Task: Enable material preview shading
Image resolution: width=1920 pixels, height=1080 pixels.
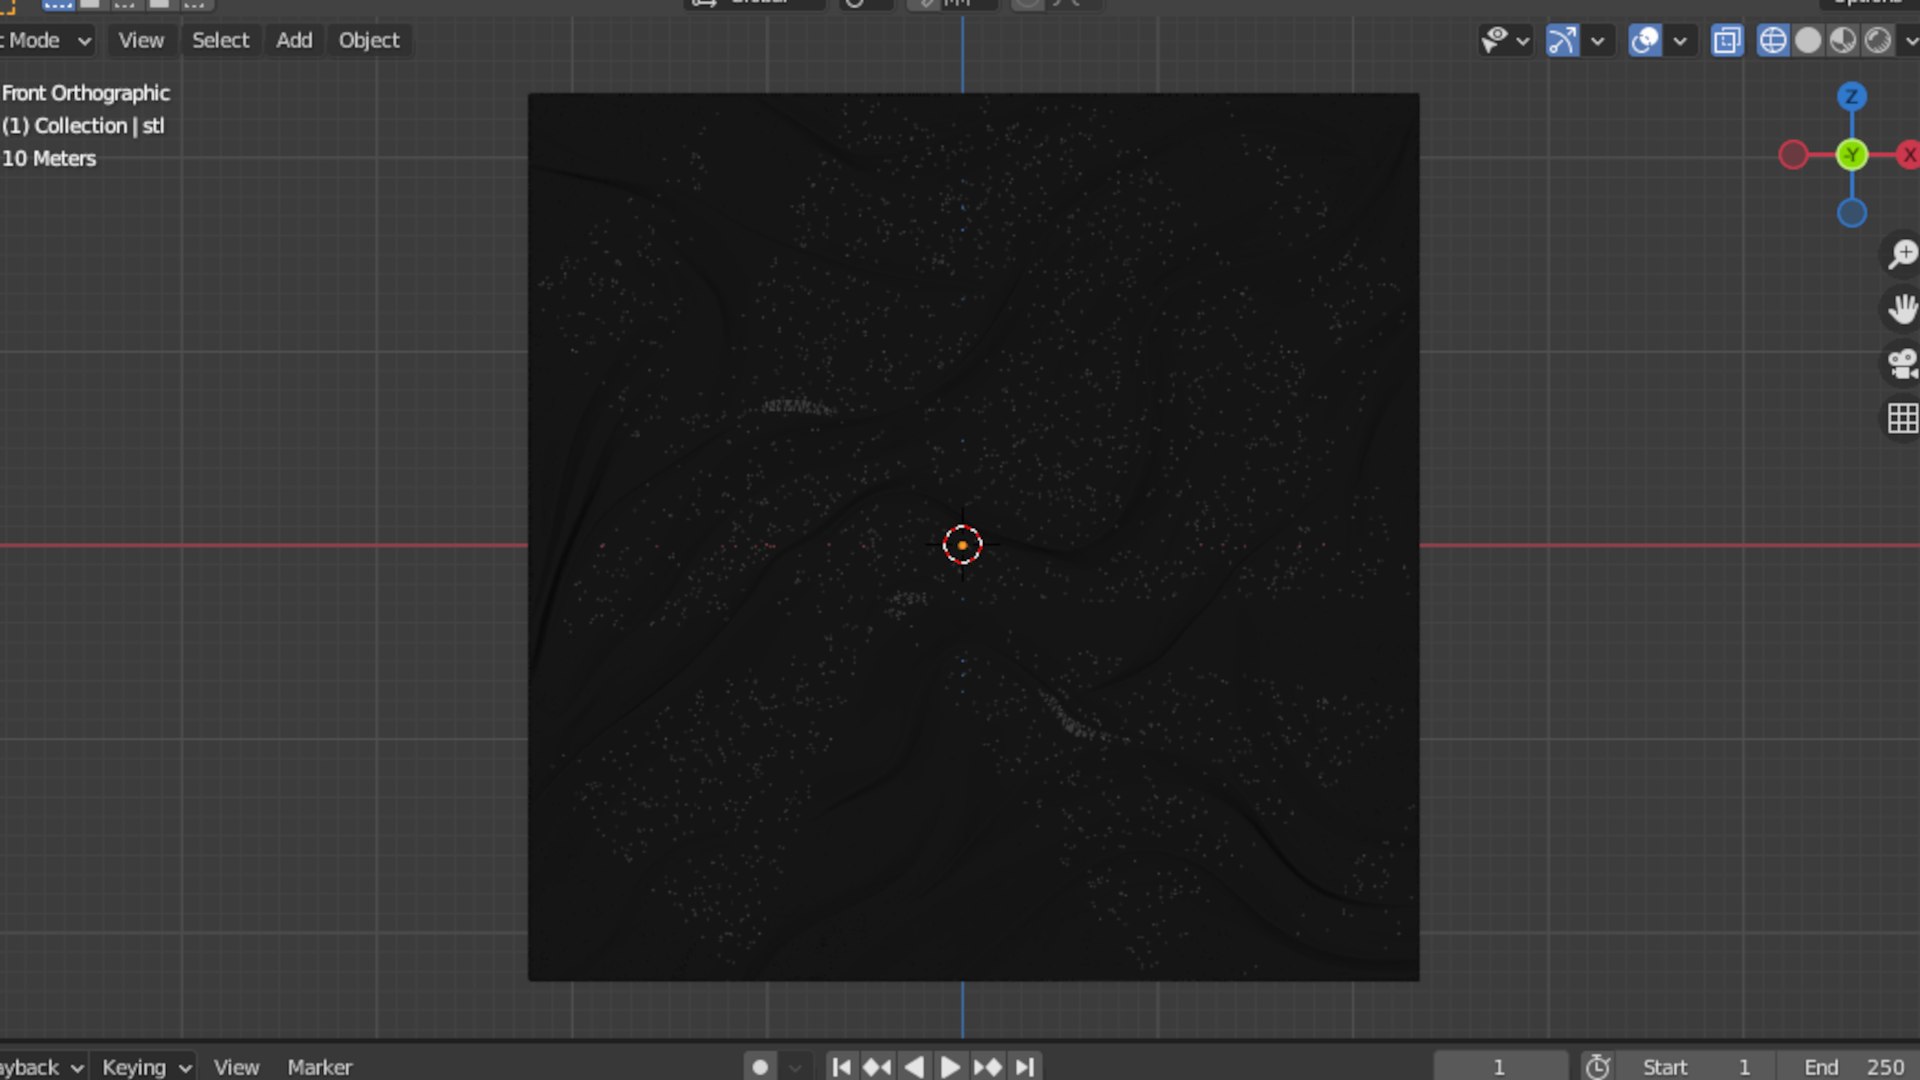Action: tap(1843, 41)
